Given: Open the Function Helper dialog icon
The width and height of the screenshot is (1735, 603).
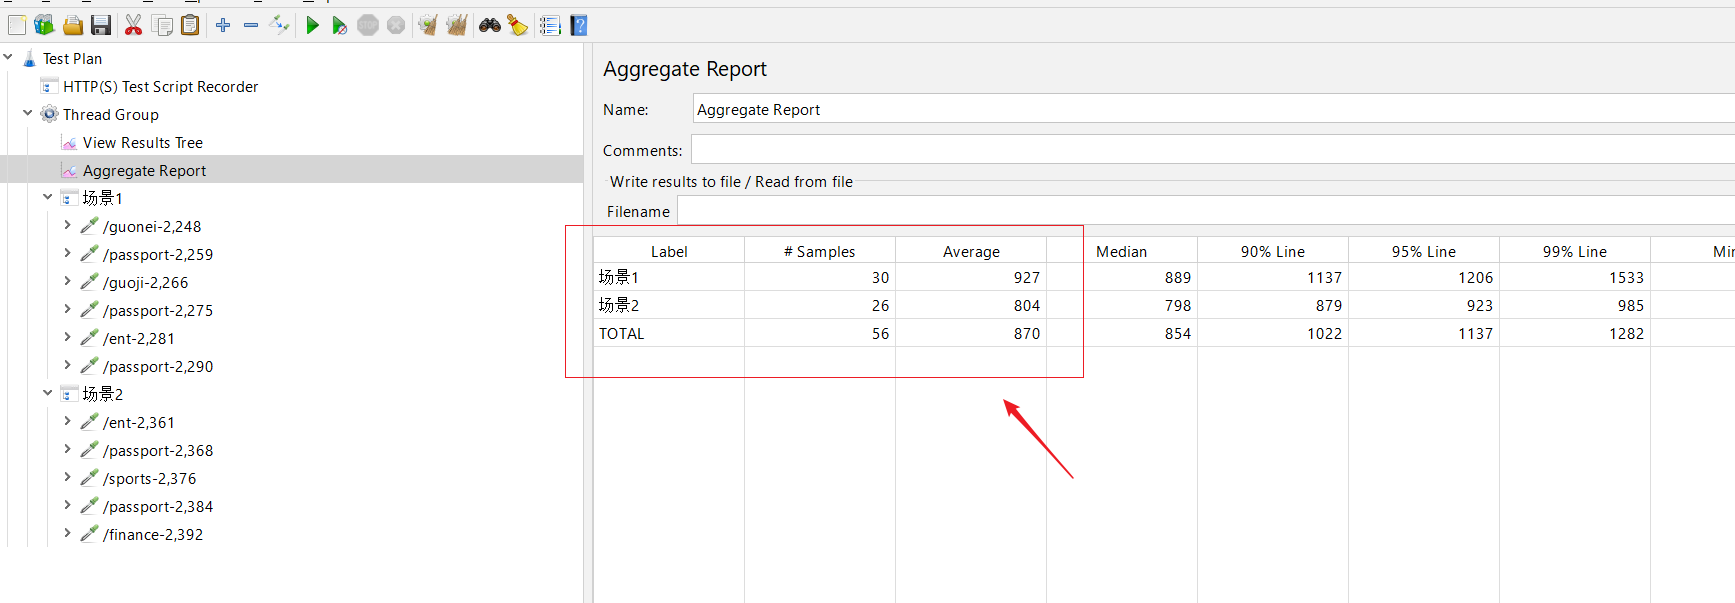Looking at the screenshot, I should [550, 25].
